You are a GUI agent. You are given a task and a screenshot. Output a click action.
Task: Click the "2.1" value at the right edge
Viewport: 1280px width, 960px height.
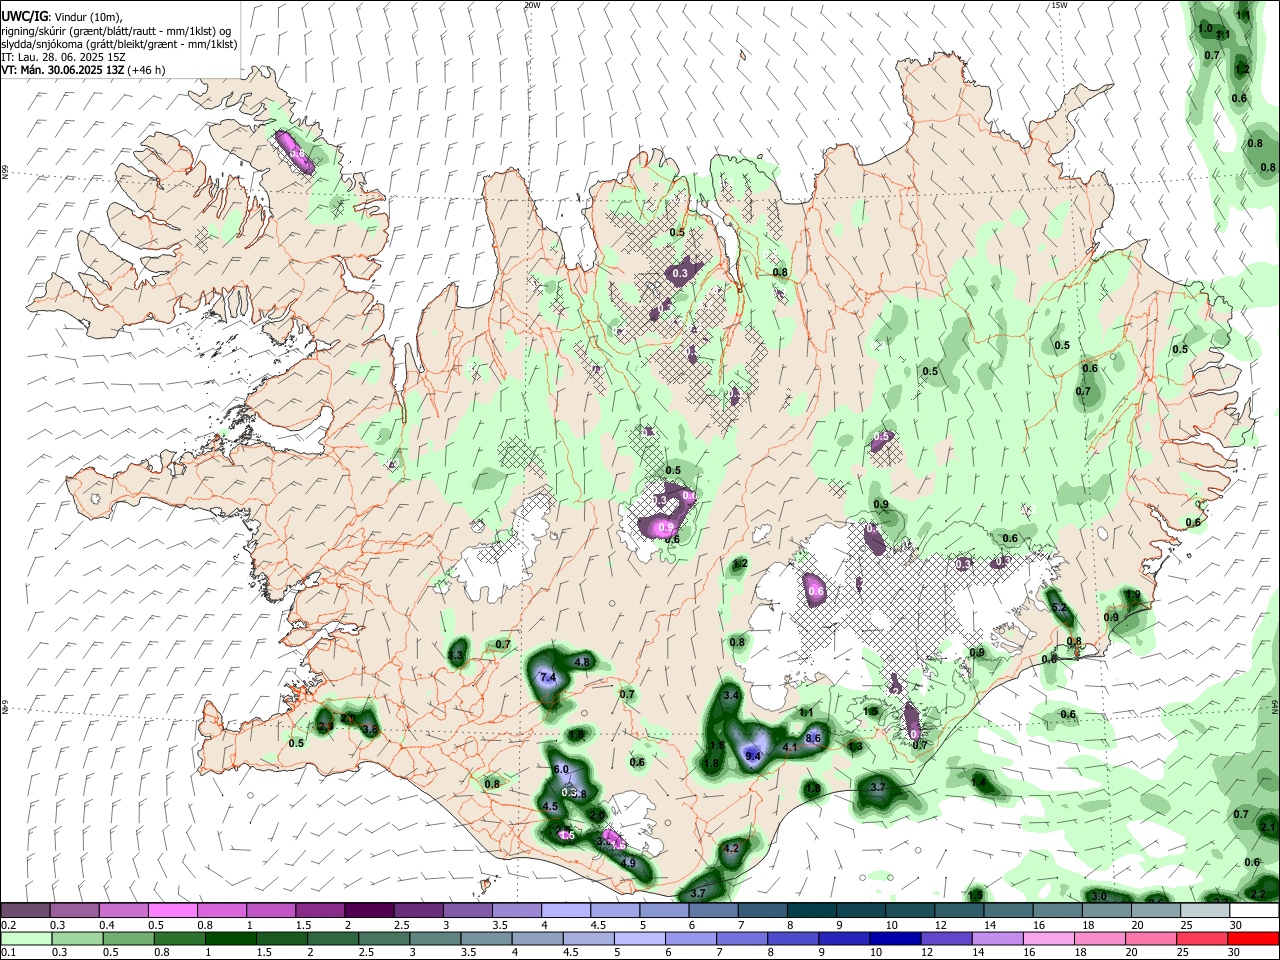coord(1268,827)
